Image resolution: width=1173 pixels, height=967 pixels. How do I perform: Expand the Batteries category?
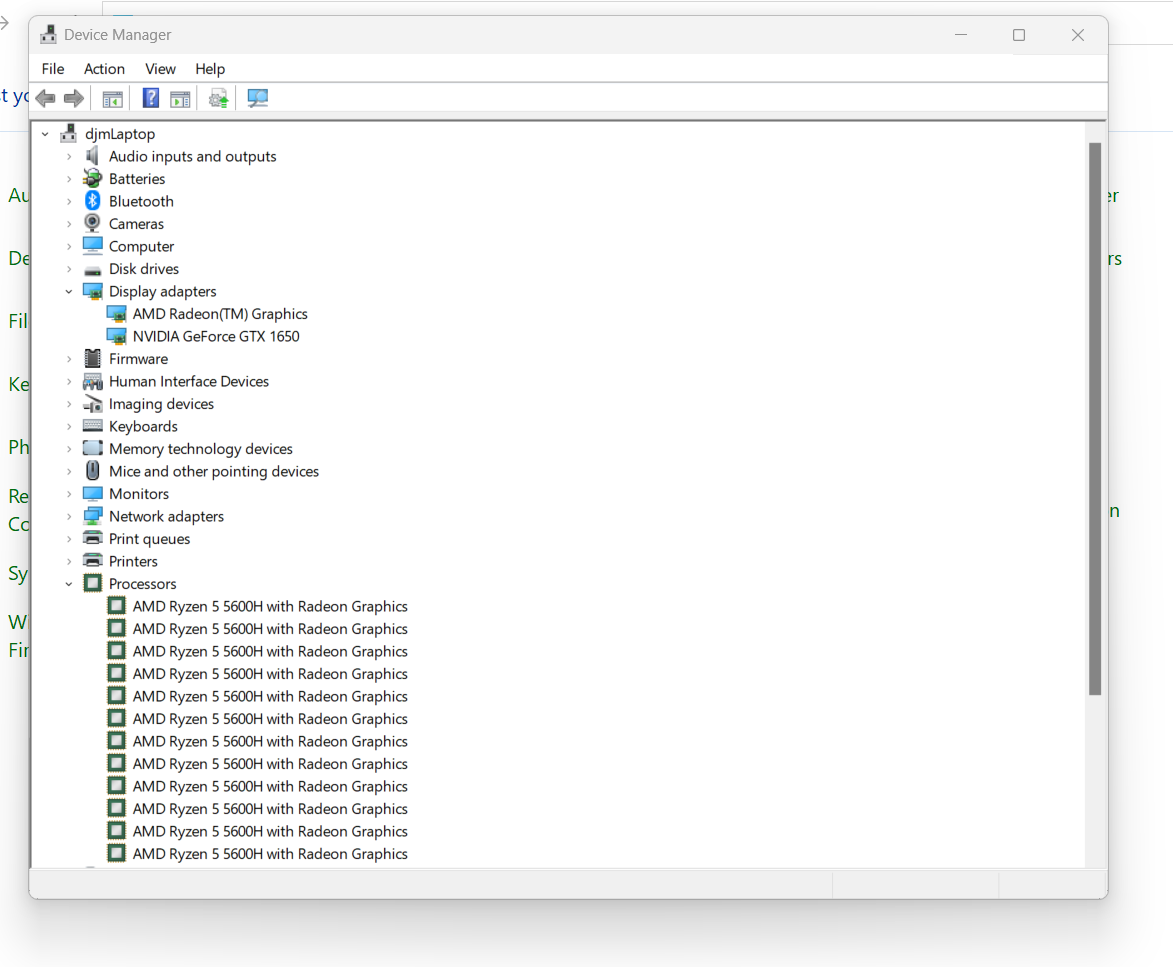pos(69,179)
